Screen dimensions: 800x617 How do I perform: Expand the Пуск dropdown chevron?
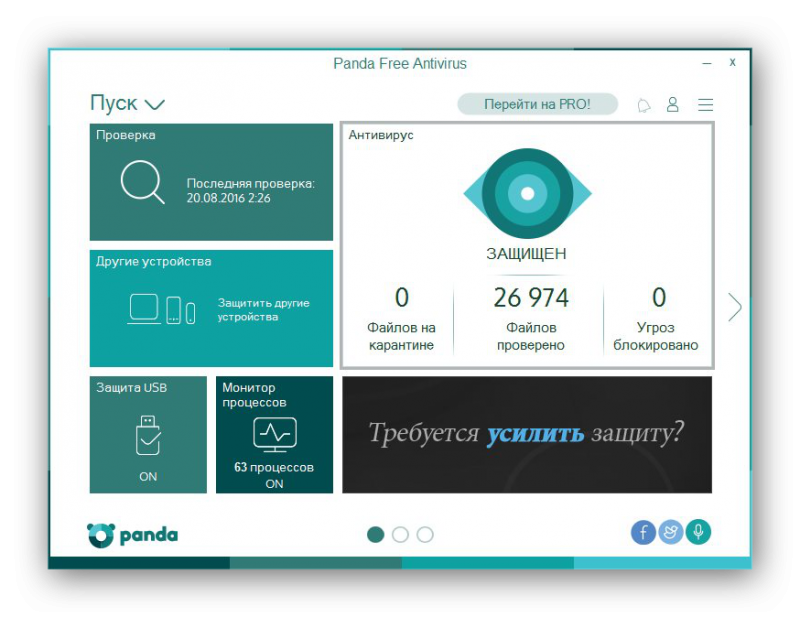click(155, 105)
